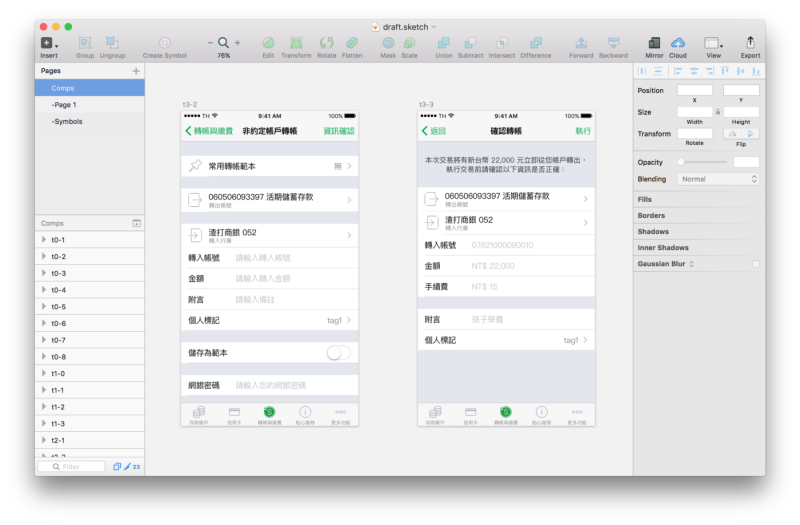This screenshot has height=525, width=800.
Task: Open the Blending mode dropdown
Action: point(719,179)
